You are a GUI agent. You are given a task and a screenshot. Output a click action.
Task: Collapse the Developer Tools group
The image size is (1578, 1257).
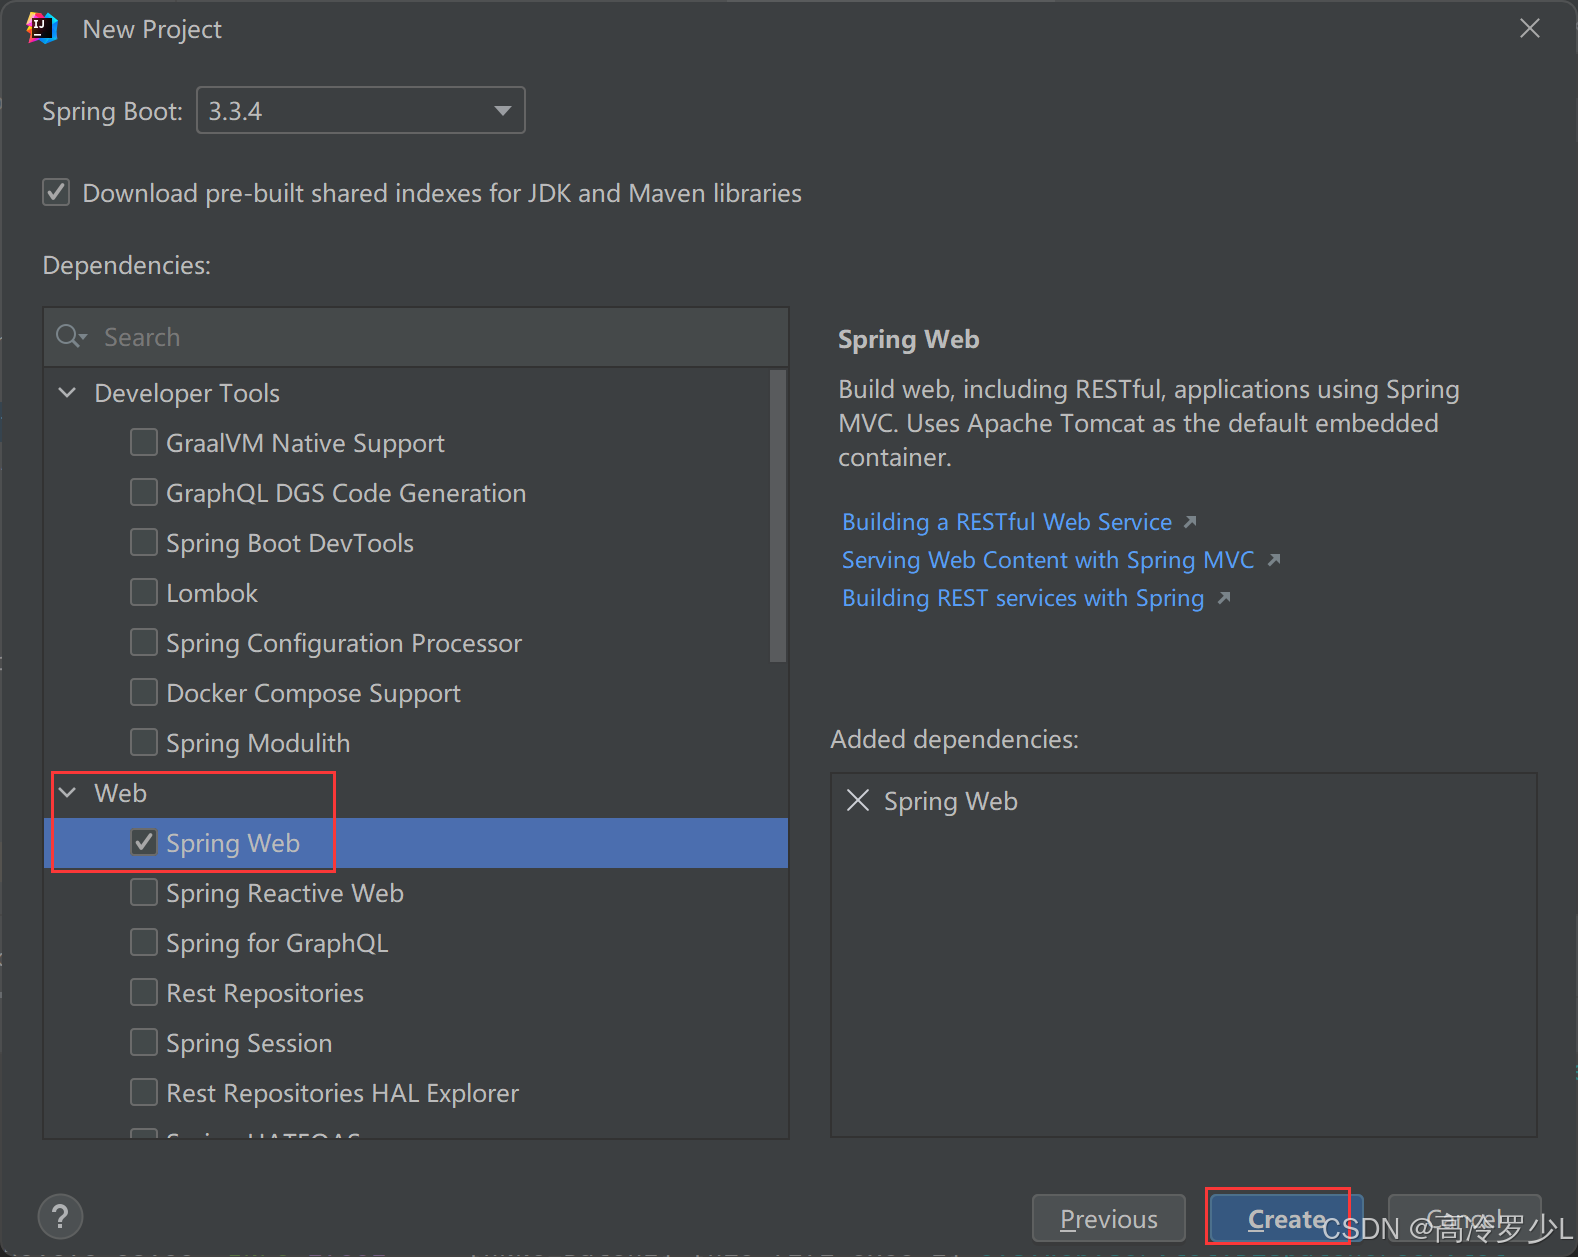67,392
